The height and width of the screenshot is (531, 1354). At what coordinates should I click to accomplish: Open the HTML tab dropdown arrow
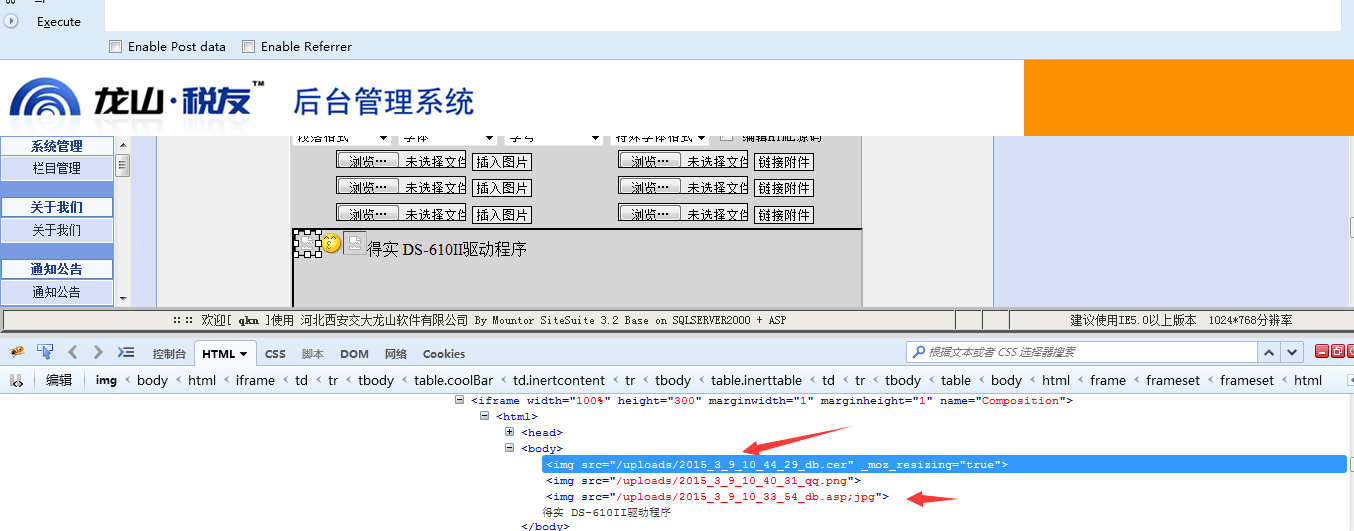243,354
